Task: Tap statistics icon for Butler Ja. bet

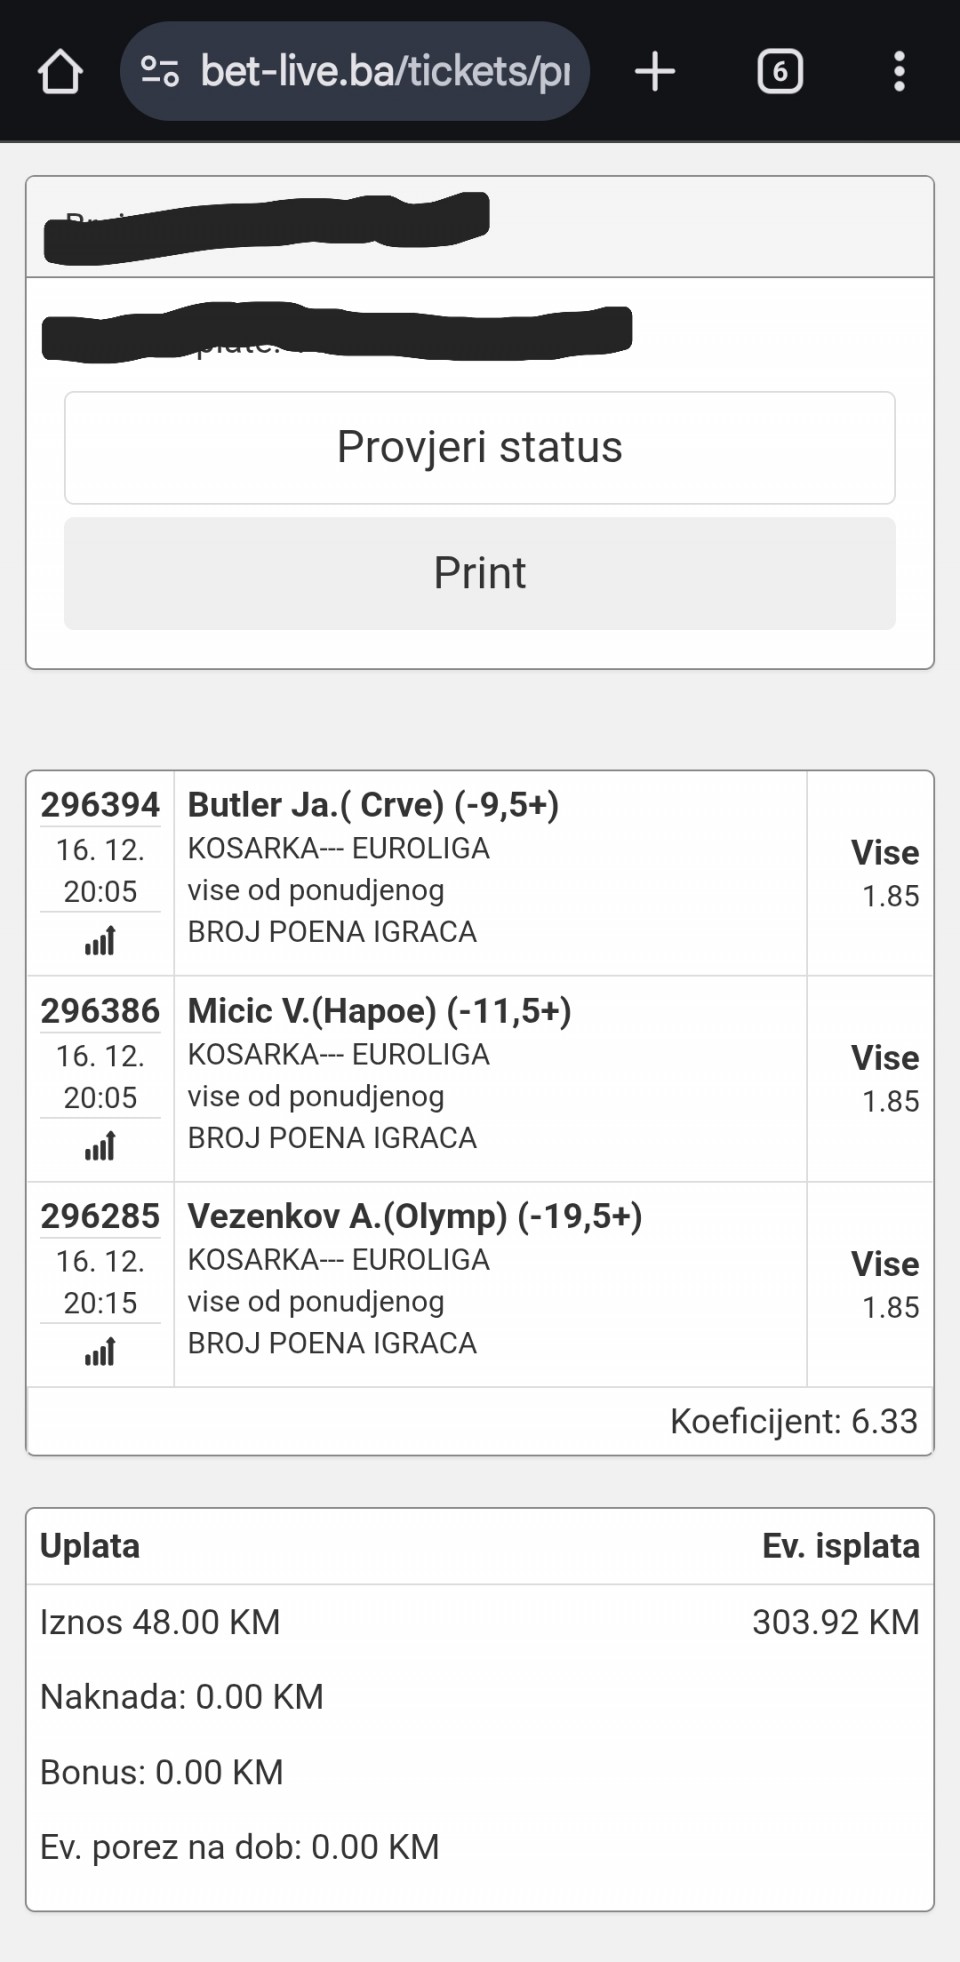Action: pyautogui.click(x=100, y=941)
